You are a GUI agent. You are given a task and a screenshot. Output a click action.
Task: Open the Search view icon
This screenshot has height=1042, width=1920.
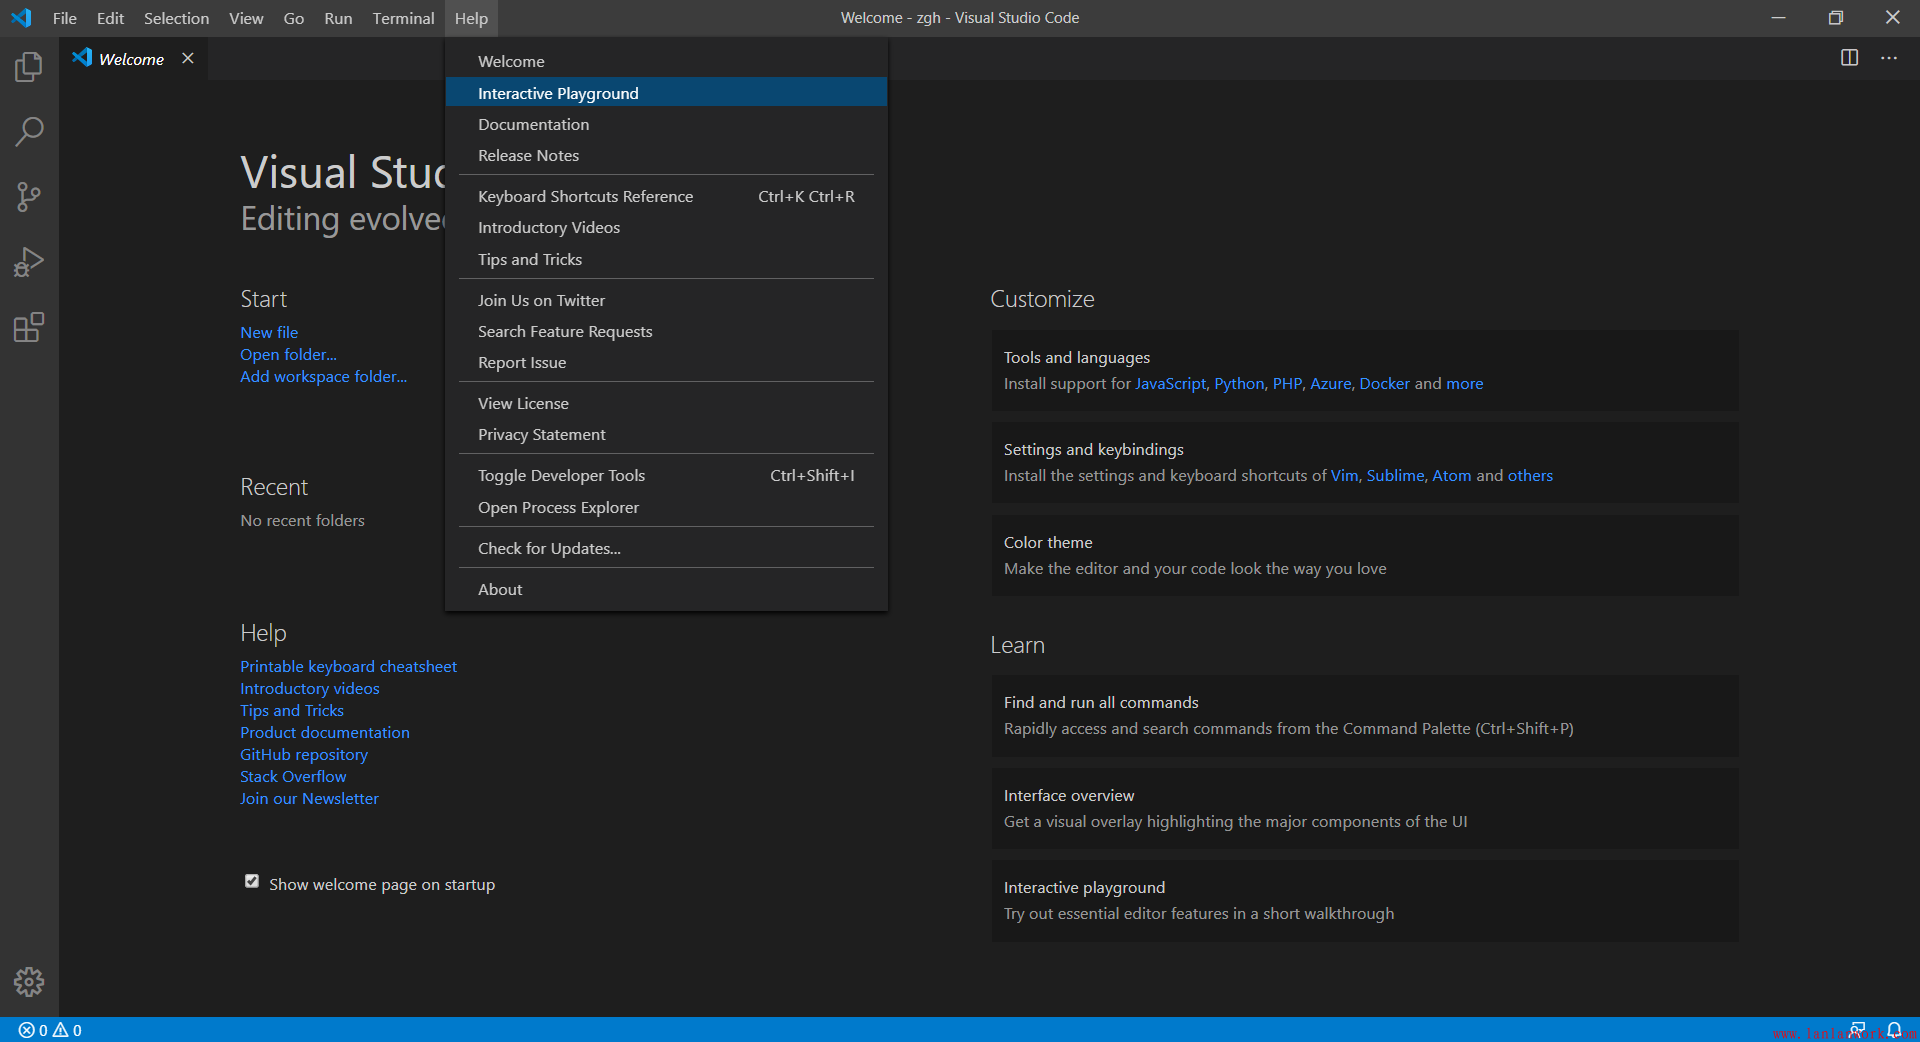(29, 132)
